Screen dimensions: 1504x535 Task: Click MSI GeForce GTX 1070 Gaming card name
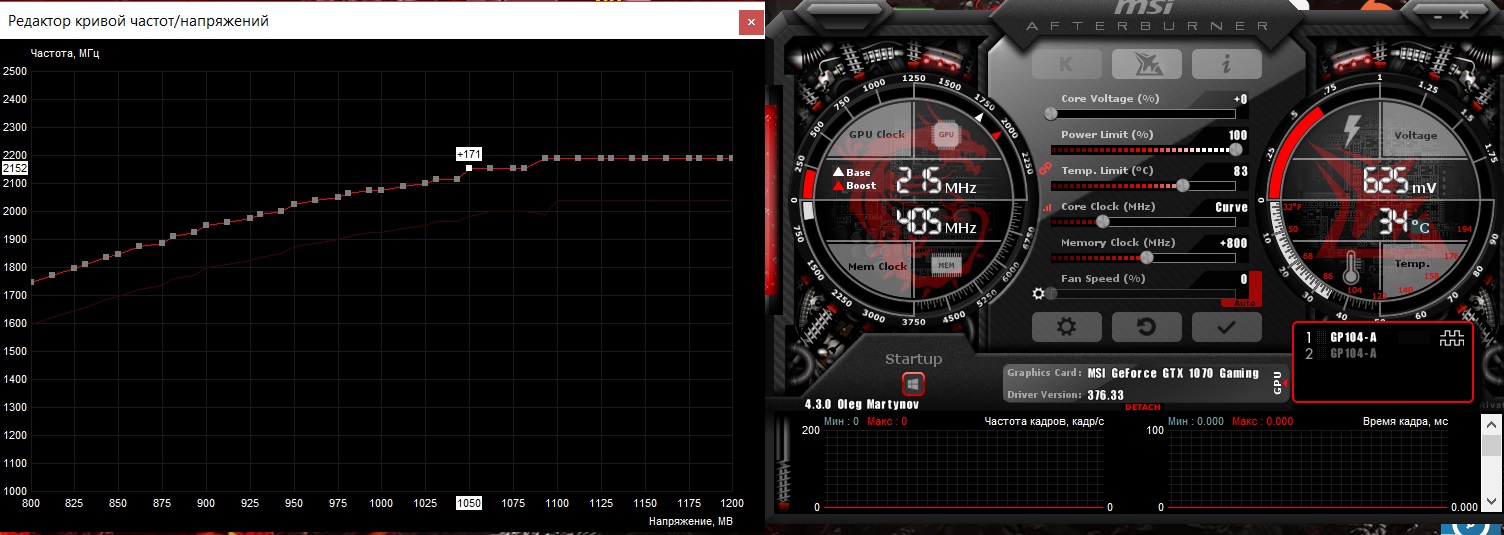(1172, 373)
